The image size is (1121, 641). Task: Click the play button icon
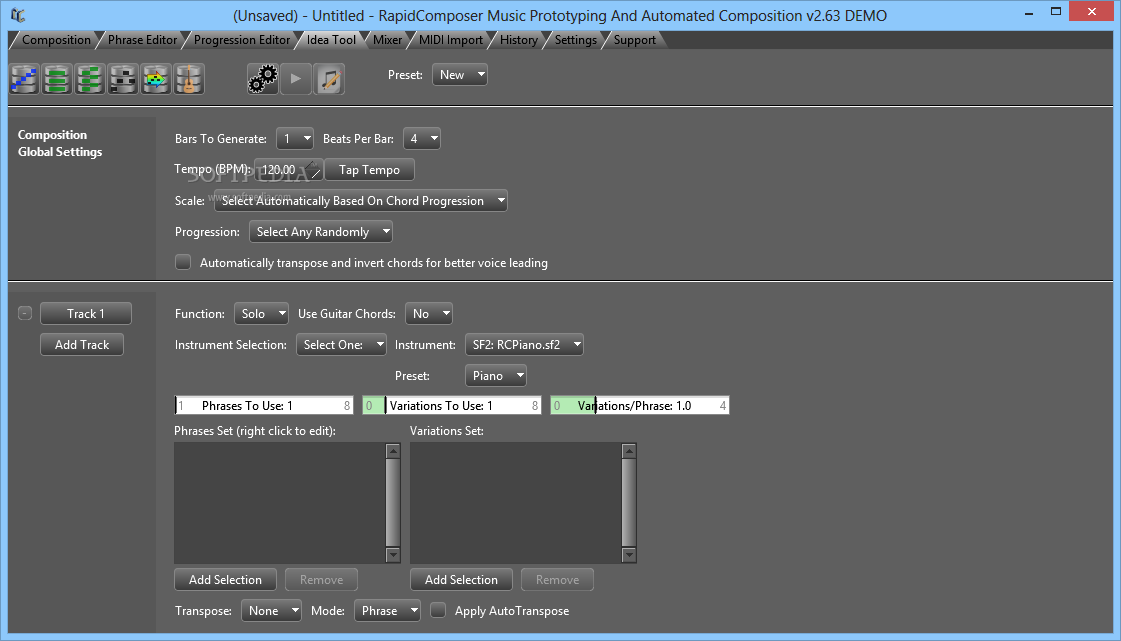pos(296,79)
